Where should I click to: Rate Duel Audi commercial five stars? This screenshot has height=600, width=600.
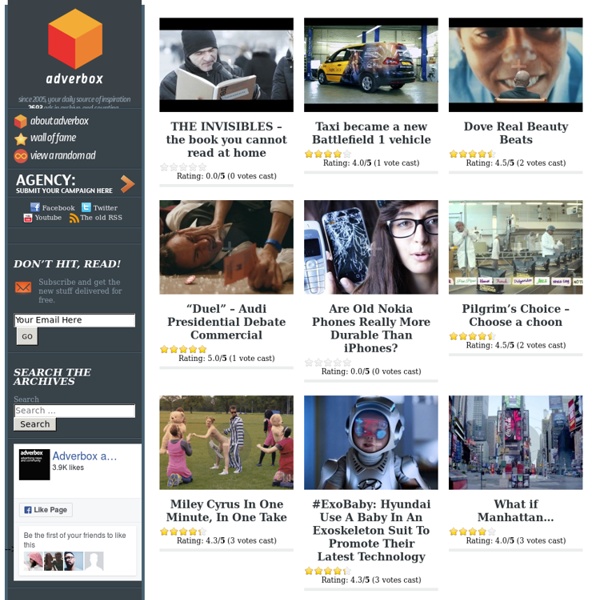click(x=202, y=349)
